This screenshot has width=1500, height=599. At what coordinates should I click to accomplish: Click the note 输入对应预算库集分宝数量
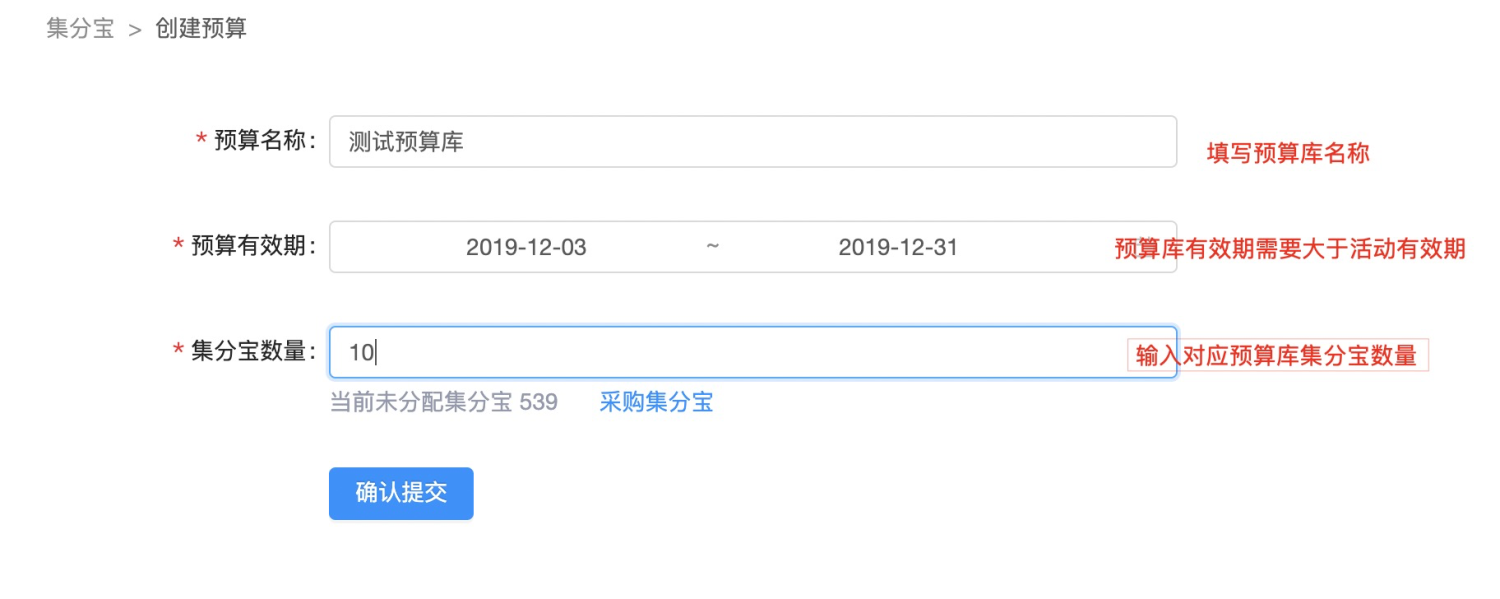click(x=1279, y=354)
